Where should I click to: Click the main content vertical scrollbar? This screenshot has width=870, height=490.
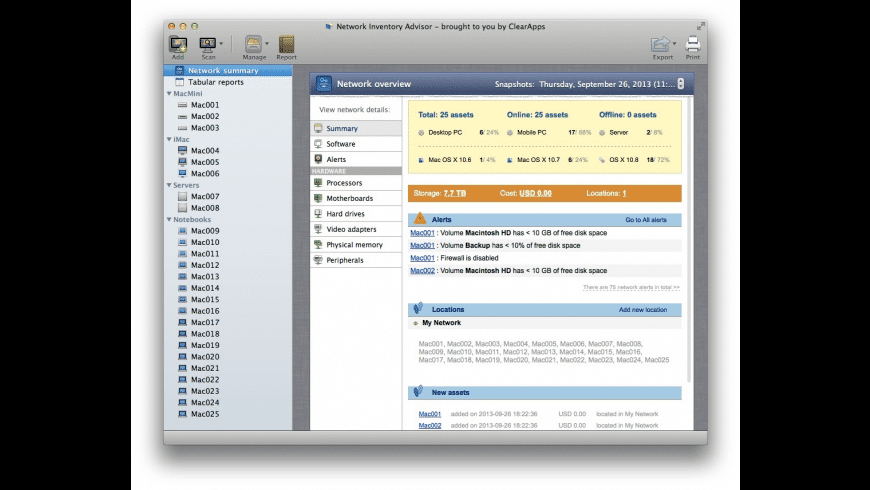tap(688, 250)
